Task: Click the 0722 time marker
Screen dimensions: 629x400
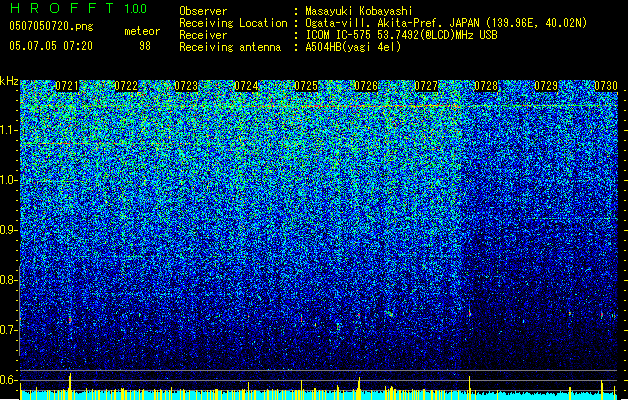Action: tap(126, 86)
